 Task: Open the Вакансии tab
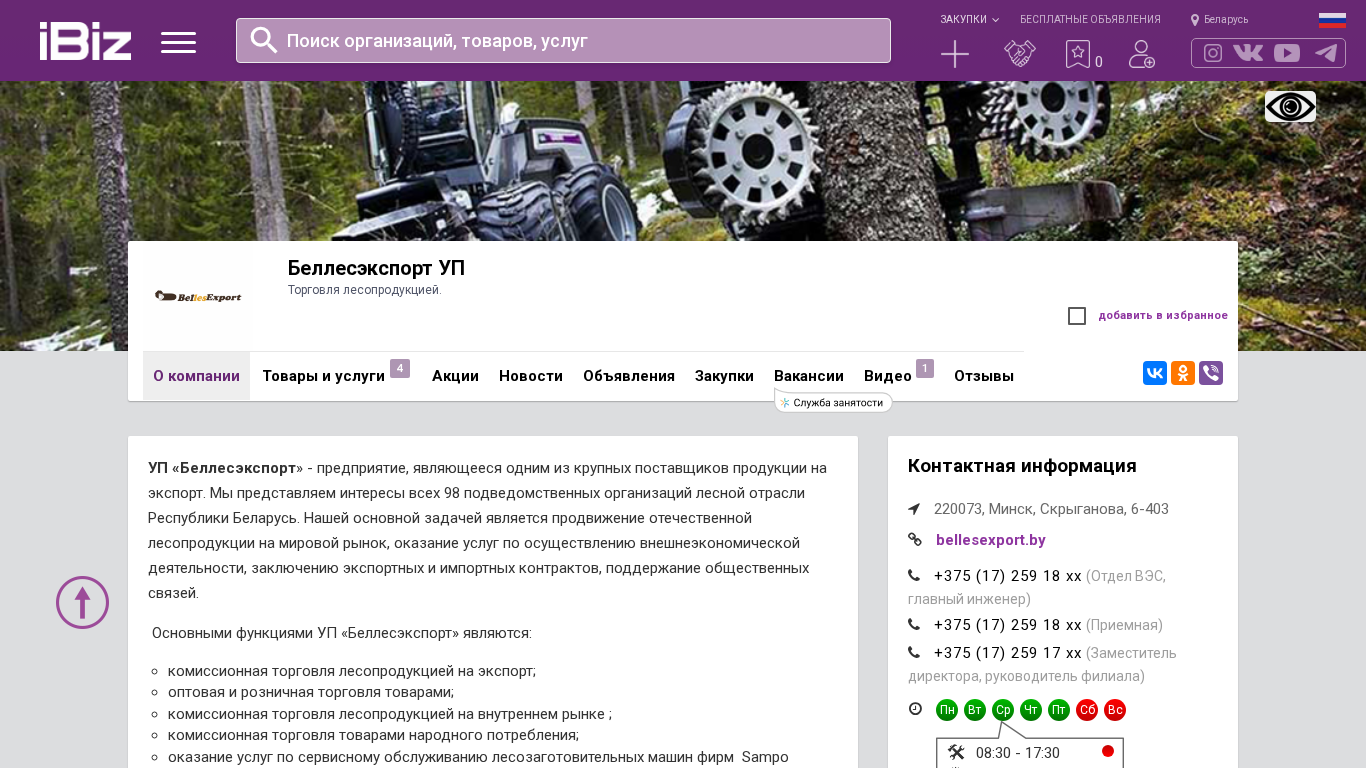point(809,376)
